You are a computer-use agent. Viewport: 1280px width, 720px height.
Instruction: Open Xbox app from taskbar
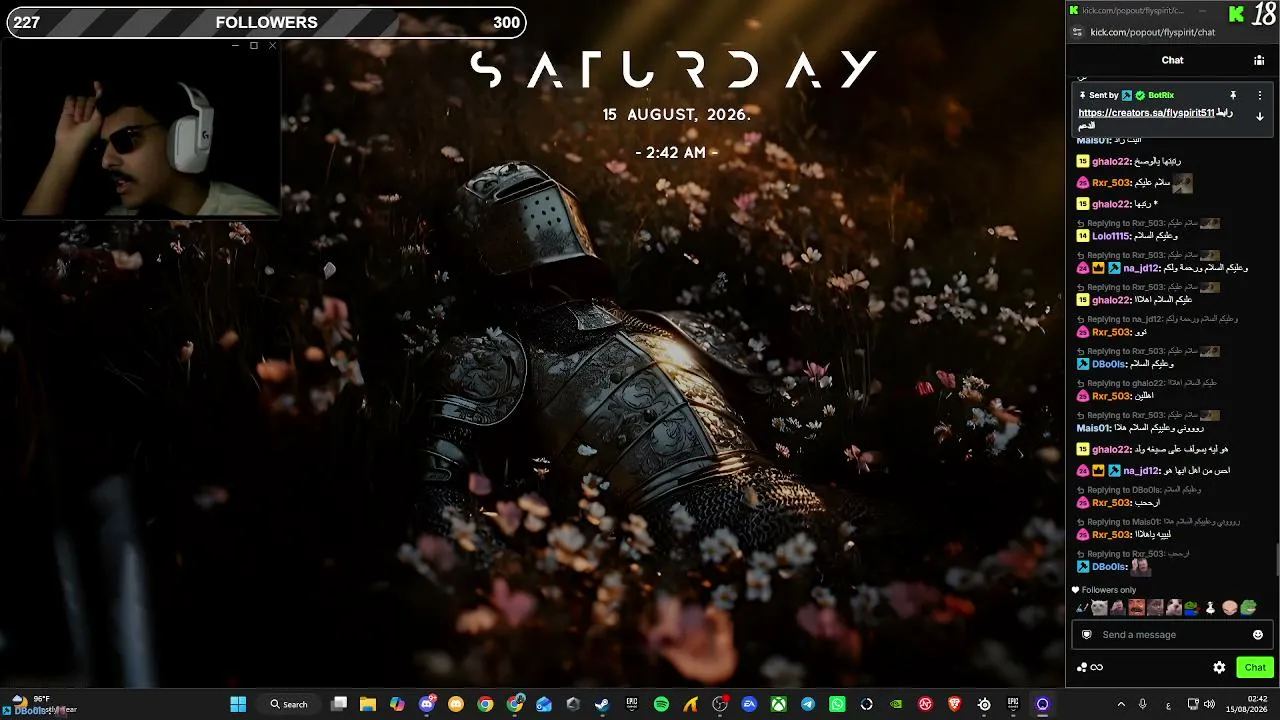coord(778,704)
